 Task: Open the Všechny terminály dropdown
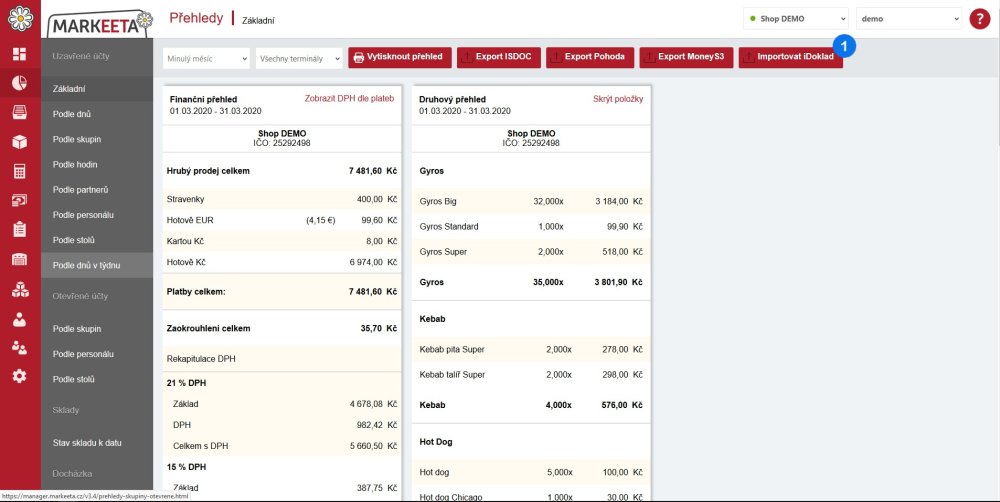coord(300,58)
